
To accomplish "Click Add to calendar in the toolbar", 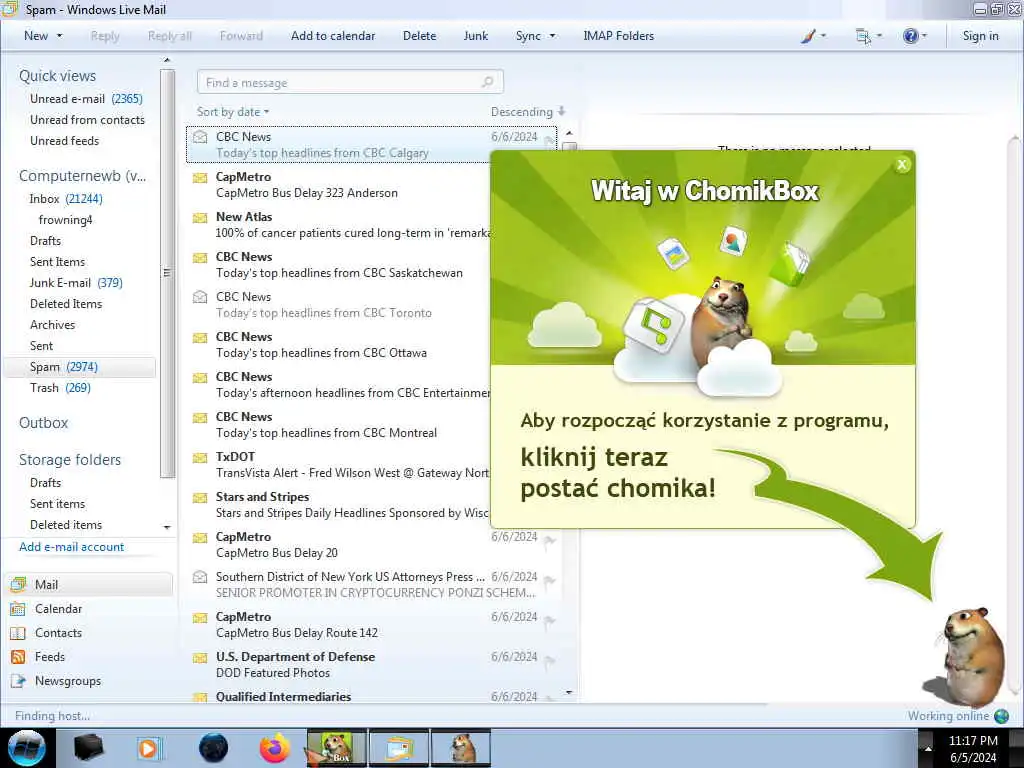I will tap(333, 36).
